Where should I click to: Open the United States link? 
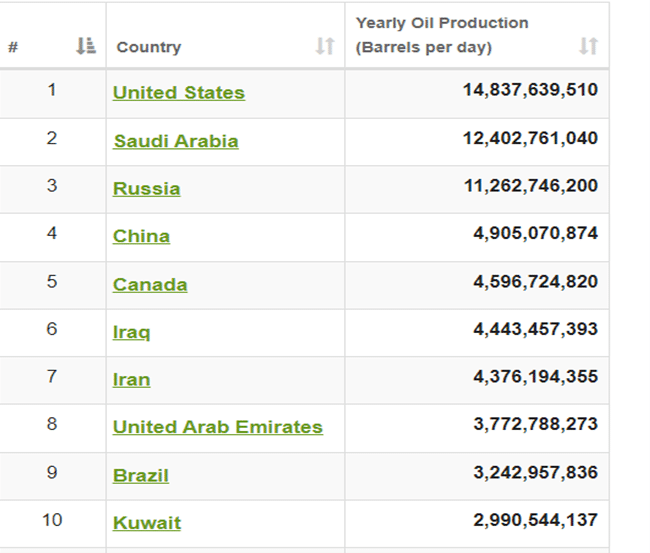pyautogui.click(x=179, y=92)
